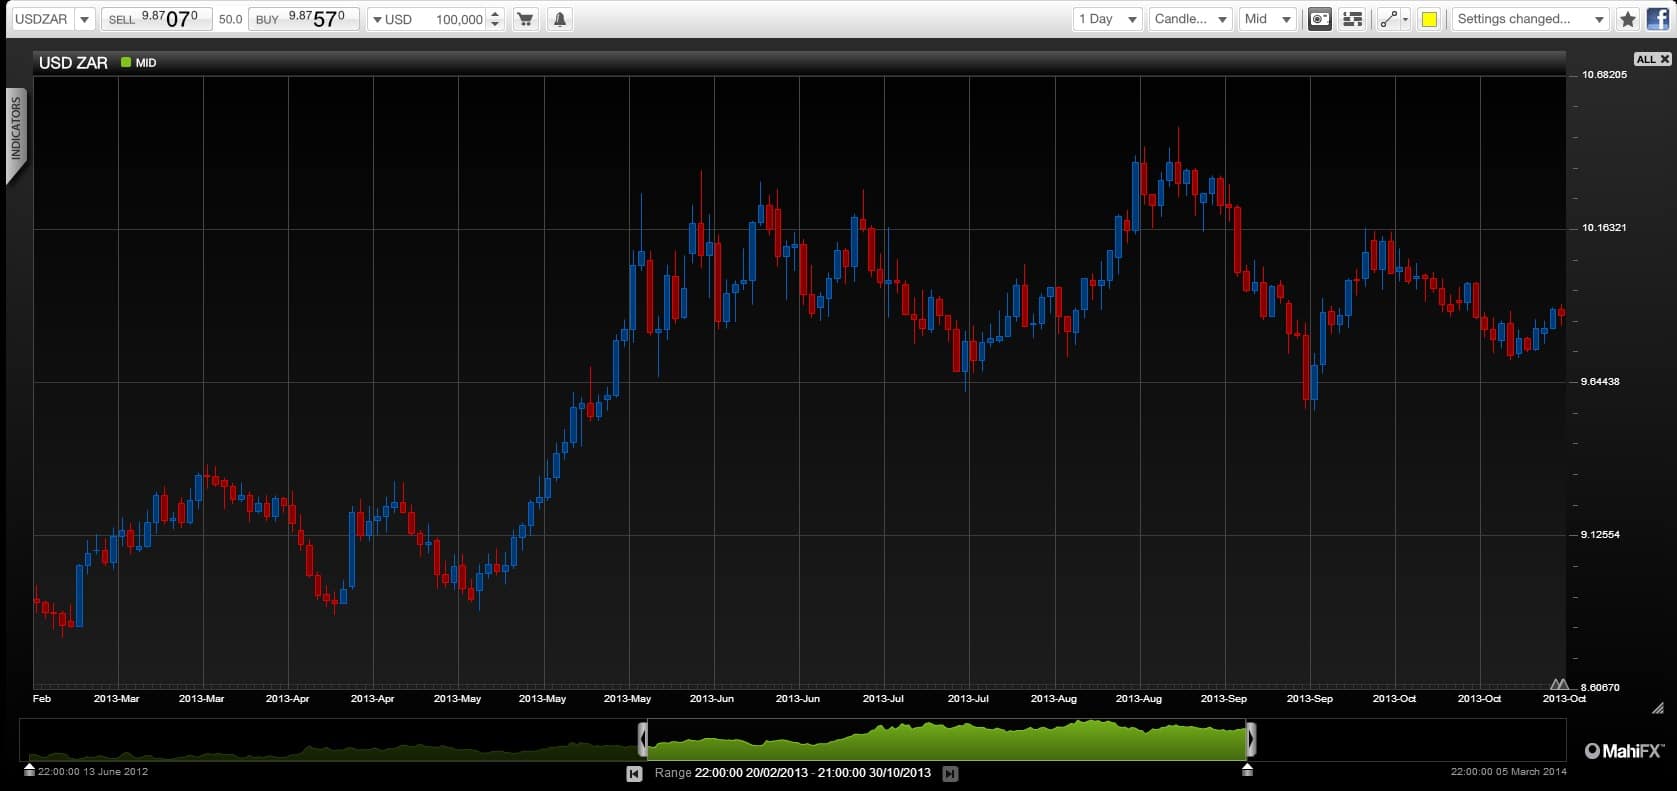Click the 9.12554 price axis label

[x=1600, y=534]
